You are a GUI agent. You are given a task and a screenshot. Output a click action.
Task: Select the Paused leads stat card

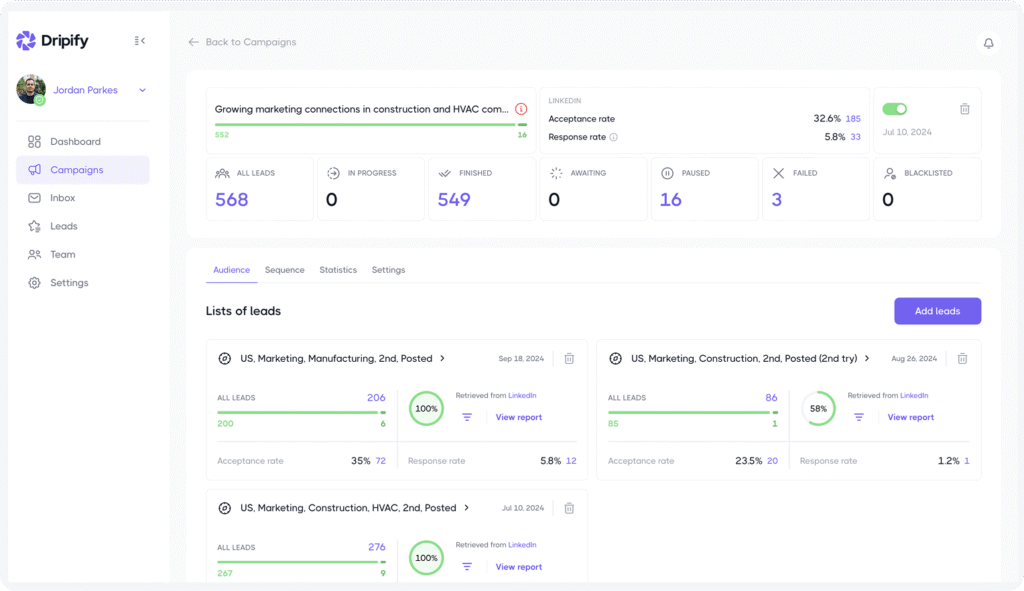coord(704,188)
